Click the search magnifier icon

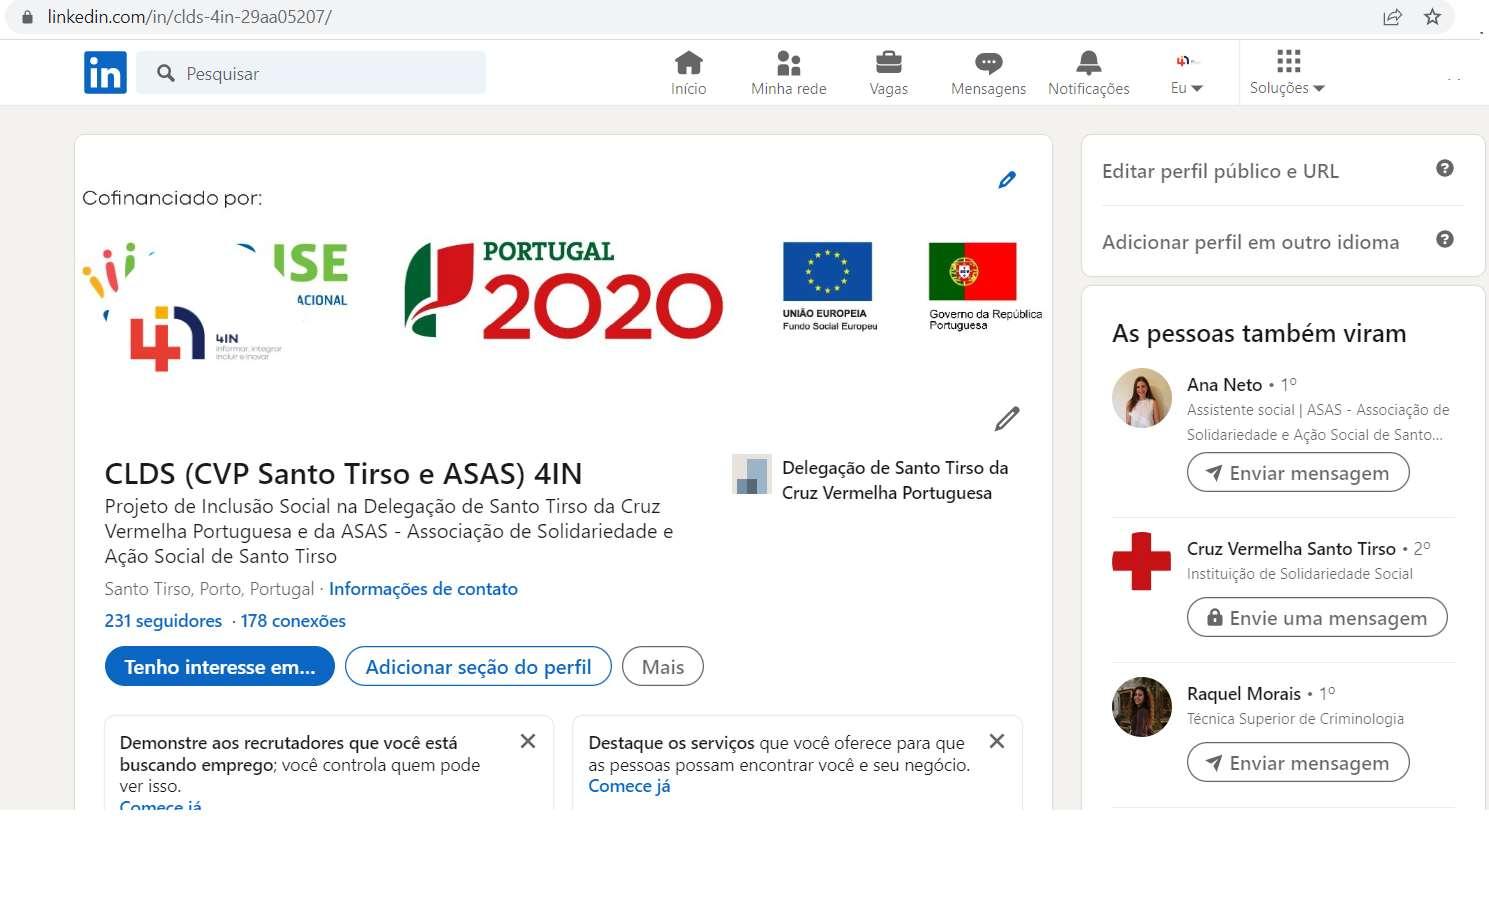click(166, 73)
